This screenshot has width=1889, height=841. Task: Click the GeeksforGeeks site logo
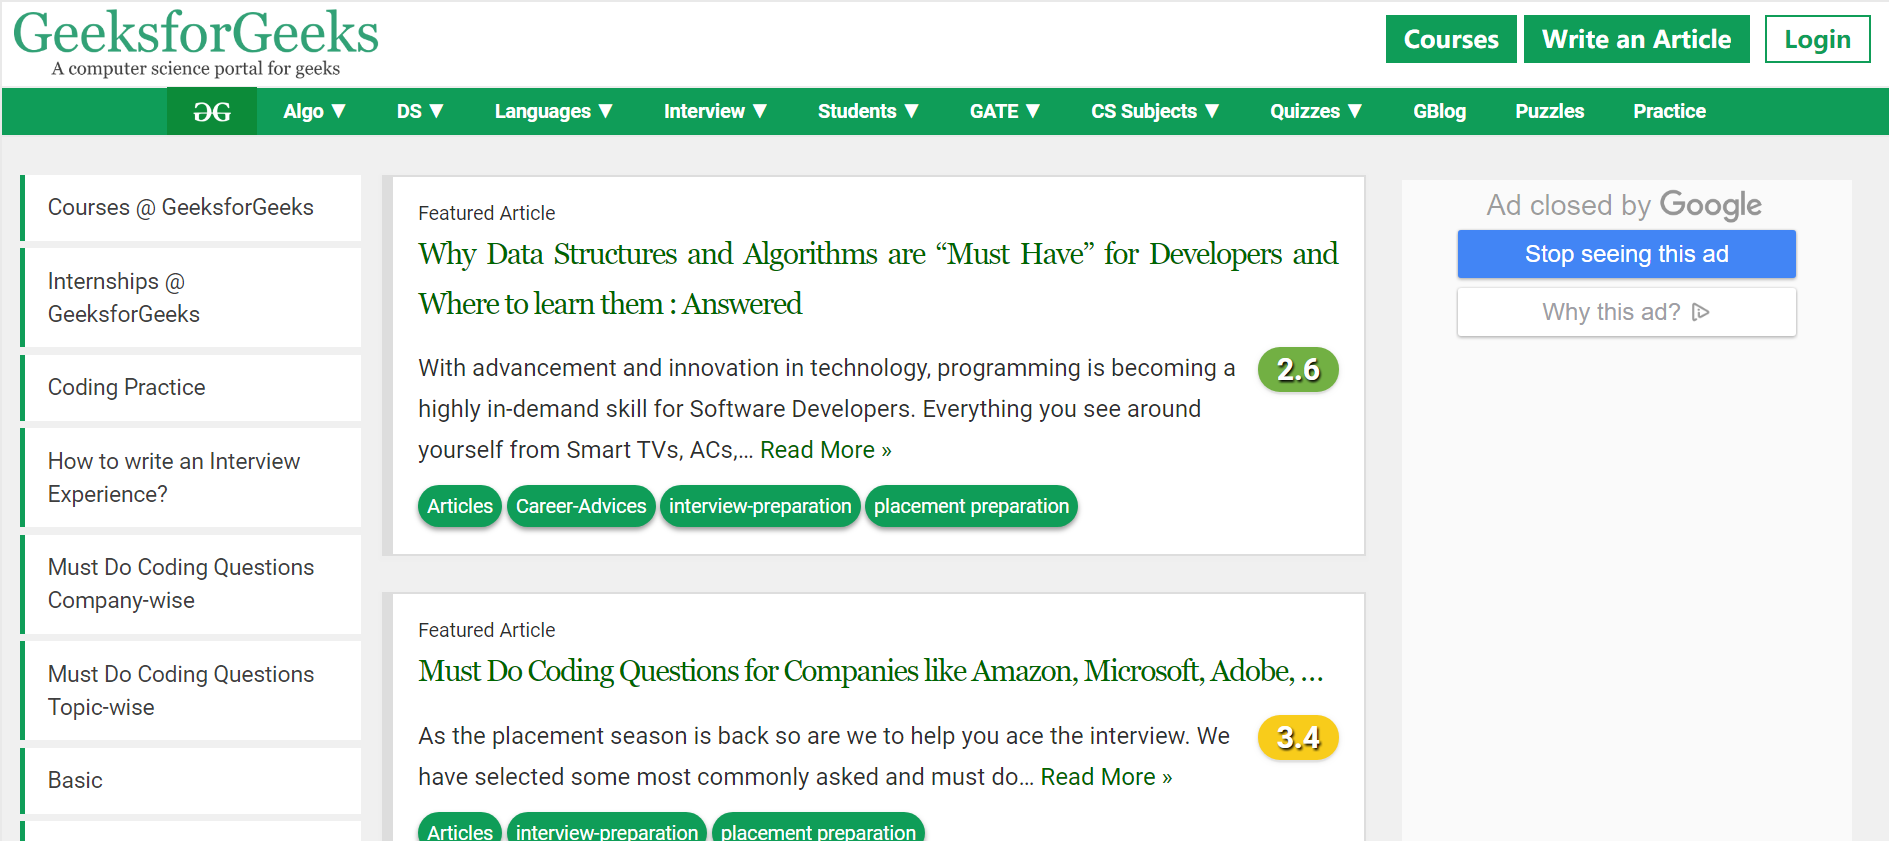pyautogui.click(x=196, y=42)
